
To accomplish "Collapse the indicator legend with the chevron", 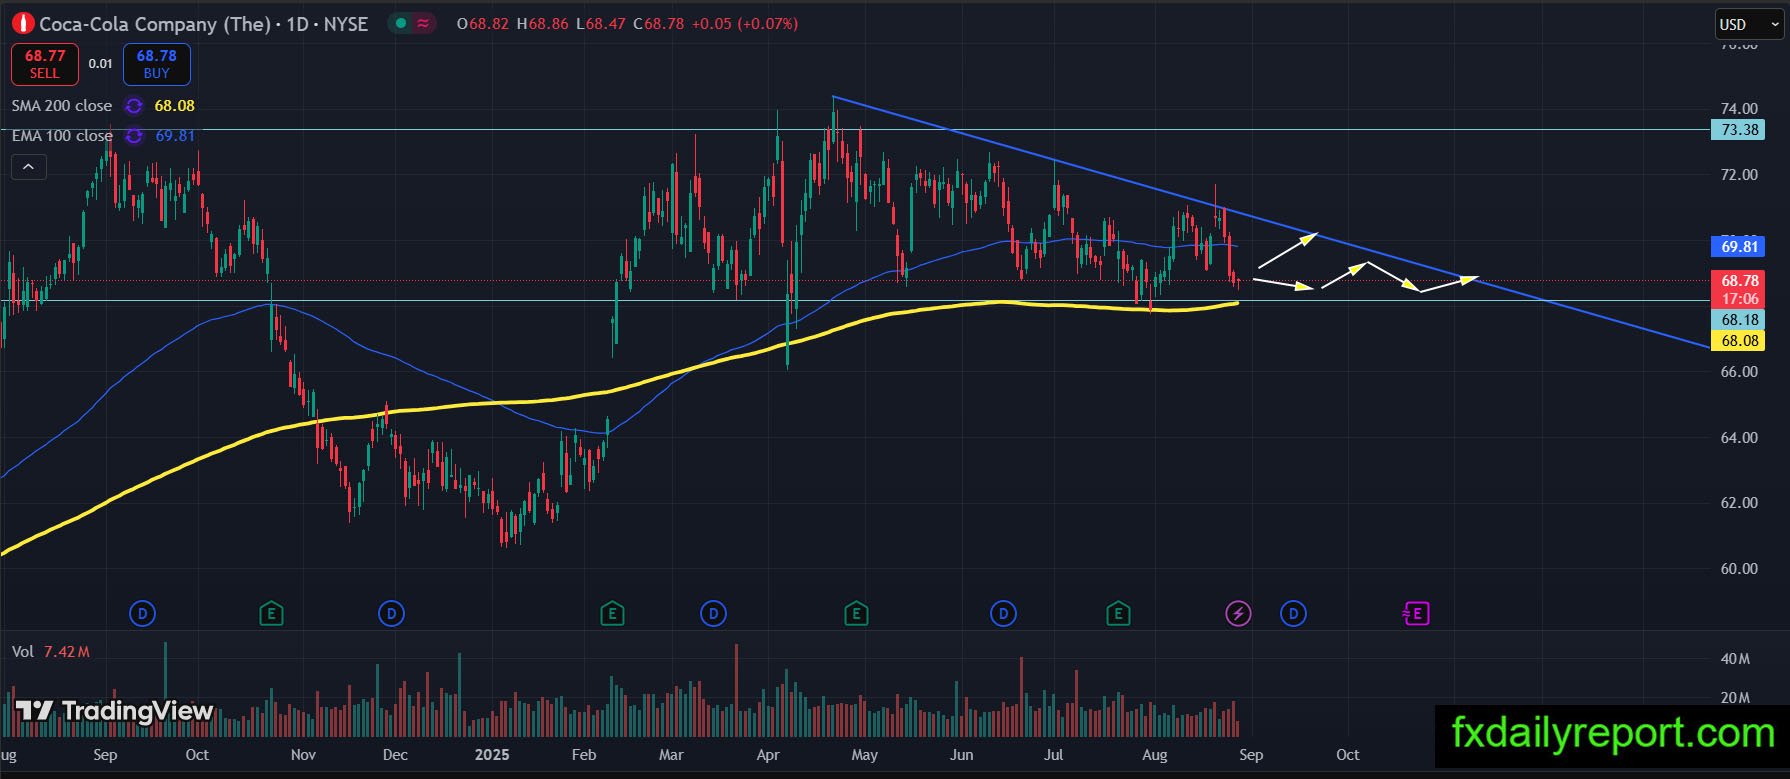I will pyautogui.click(x=29, y=167).
